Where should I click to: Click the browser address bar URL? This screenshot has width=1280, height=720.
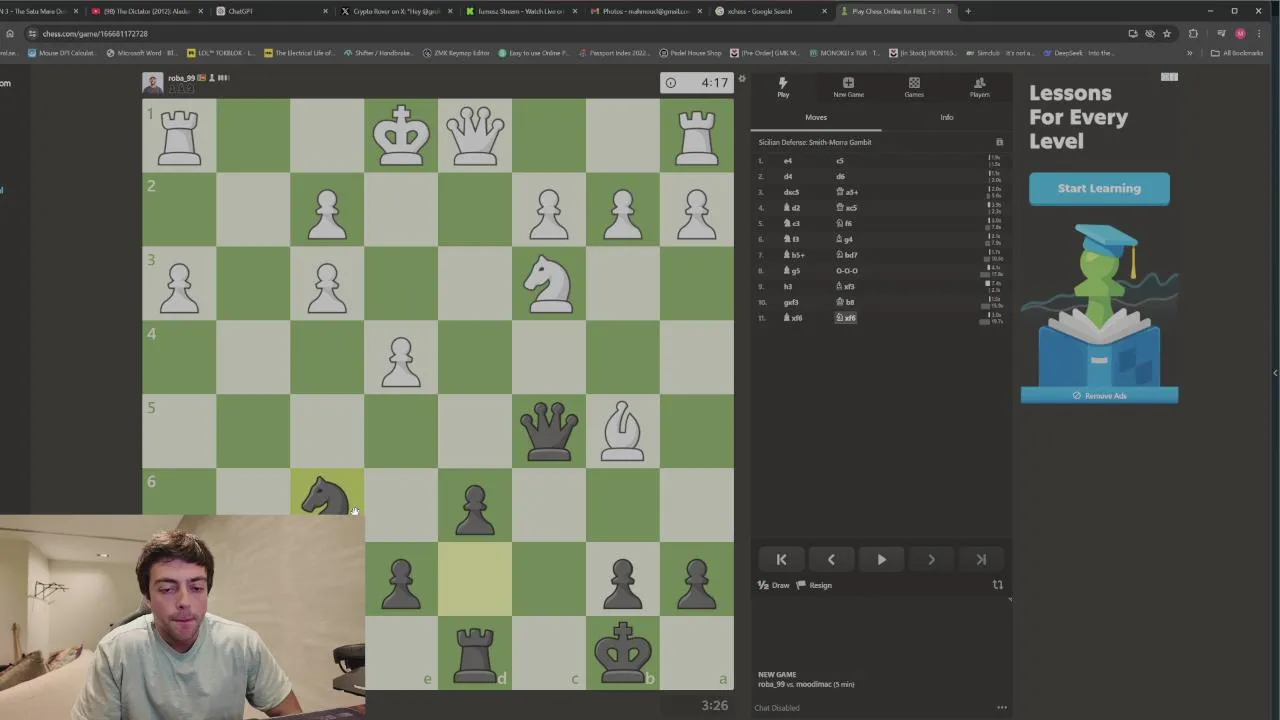[x=95, y=33]
